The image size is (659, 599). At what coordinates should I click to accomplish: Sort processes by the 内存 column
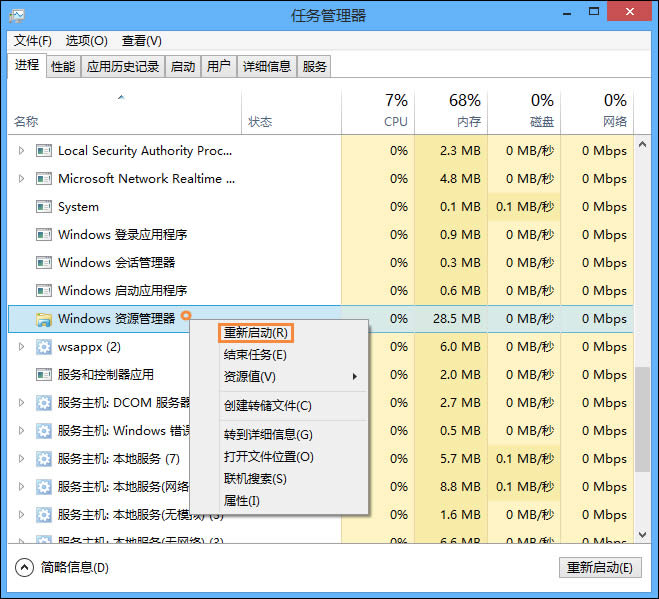pos(451,111)
